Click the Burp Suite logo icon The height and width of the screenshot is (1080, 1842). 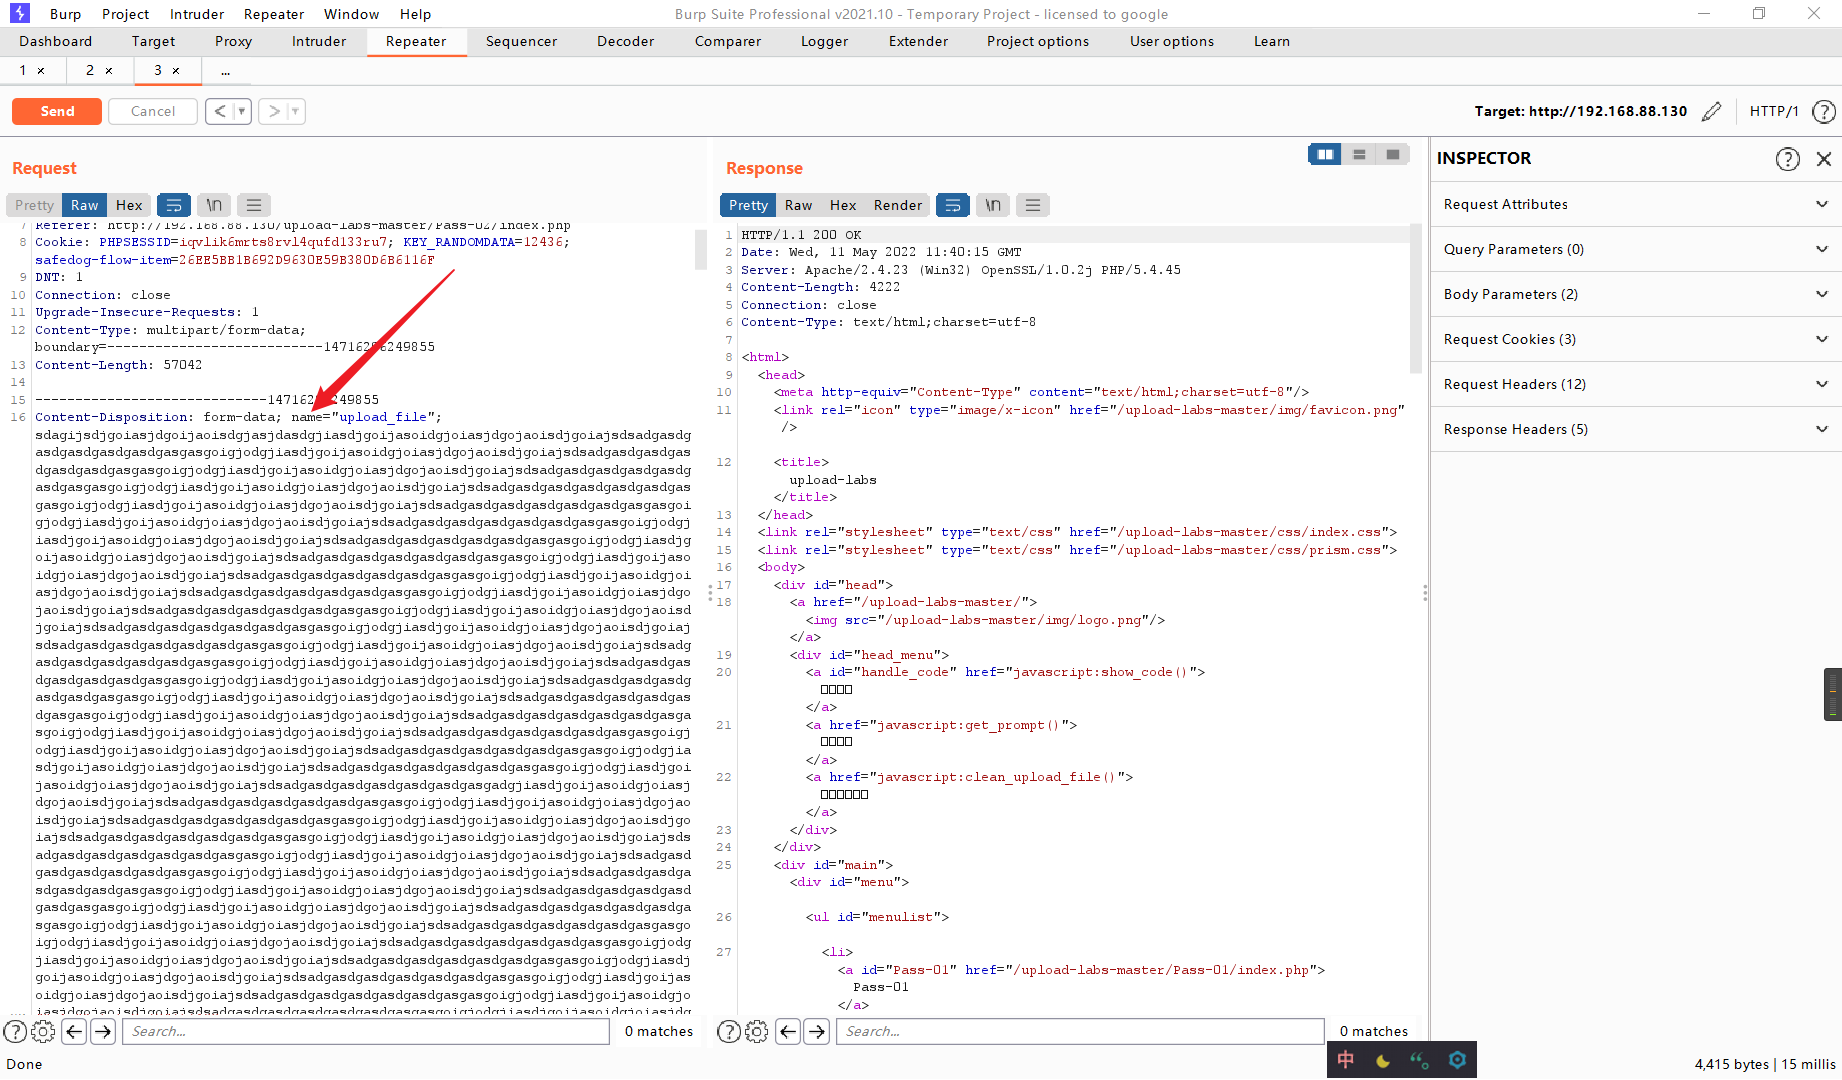[x=20, y=13]
